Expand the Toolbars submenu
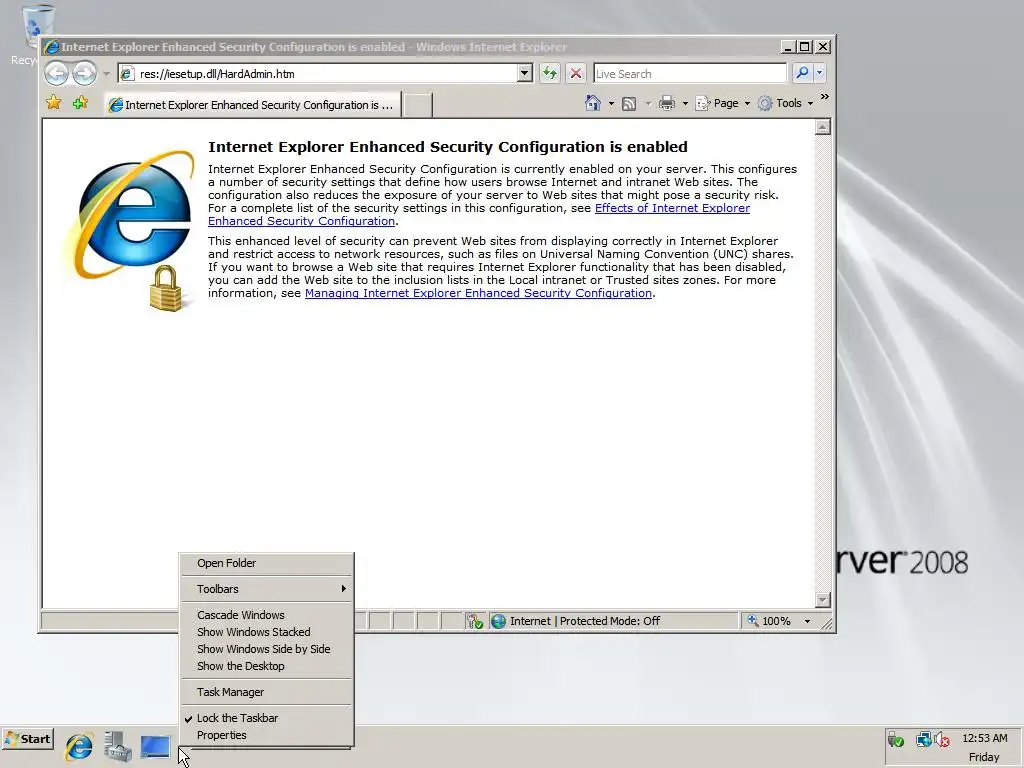Image resolution: width=1024 pixels, height=768 pixels. (x=266, y=589)
